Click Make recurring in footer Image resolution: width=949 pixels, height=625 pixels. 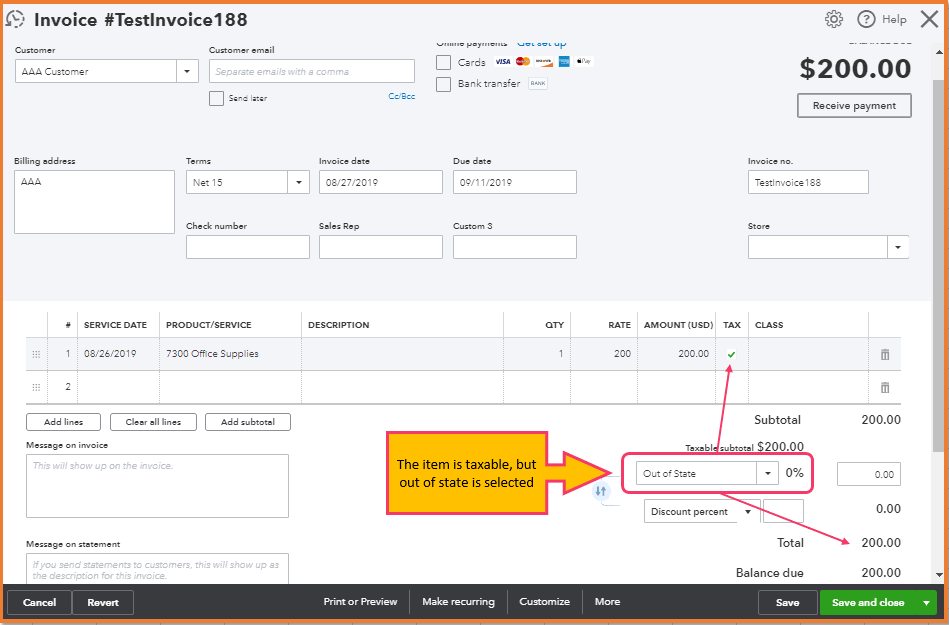[x=458, y=602]
